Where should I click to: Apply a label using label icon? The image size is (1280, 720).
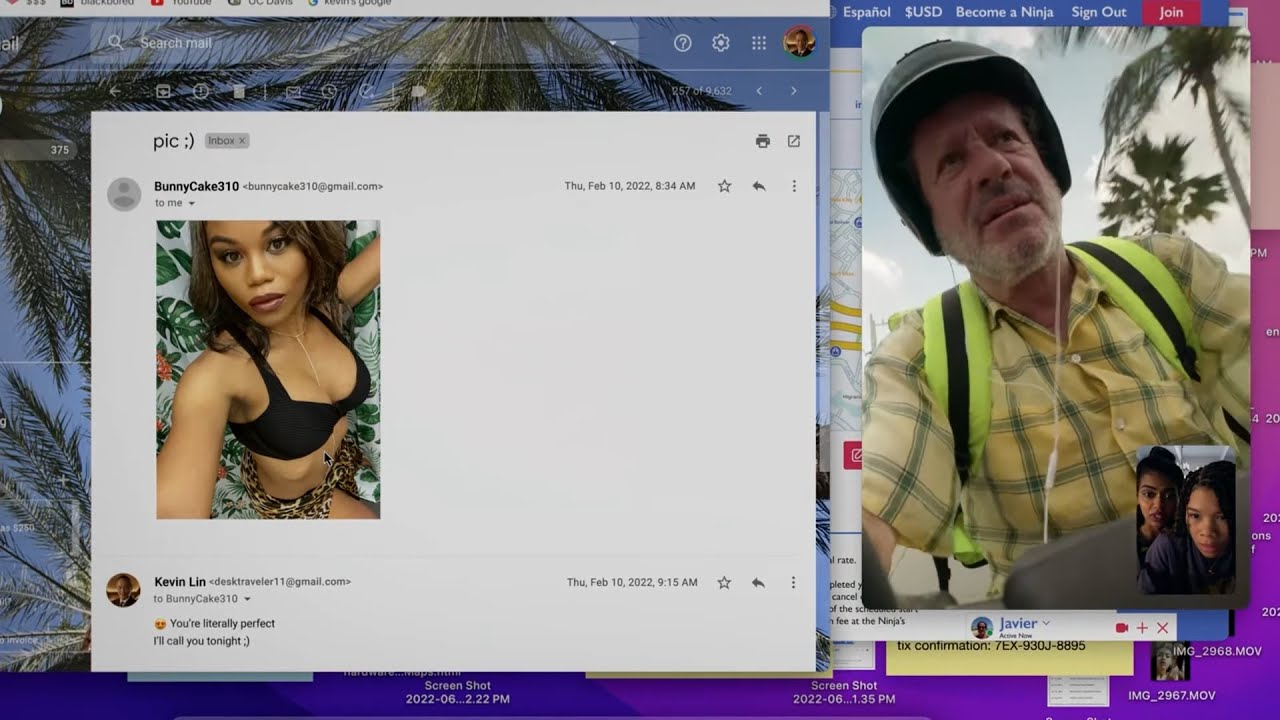tap(419, 91)
